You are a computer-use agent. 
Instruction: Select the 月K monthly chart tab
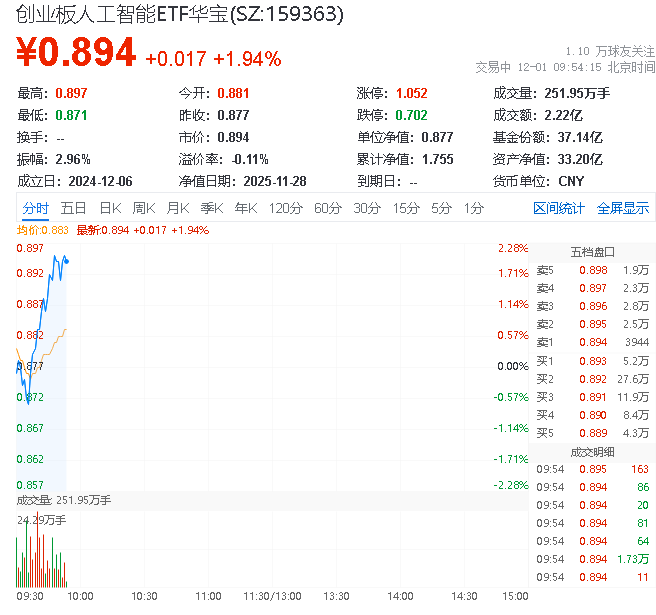[178, 208]
